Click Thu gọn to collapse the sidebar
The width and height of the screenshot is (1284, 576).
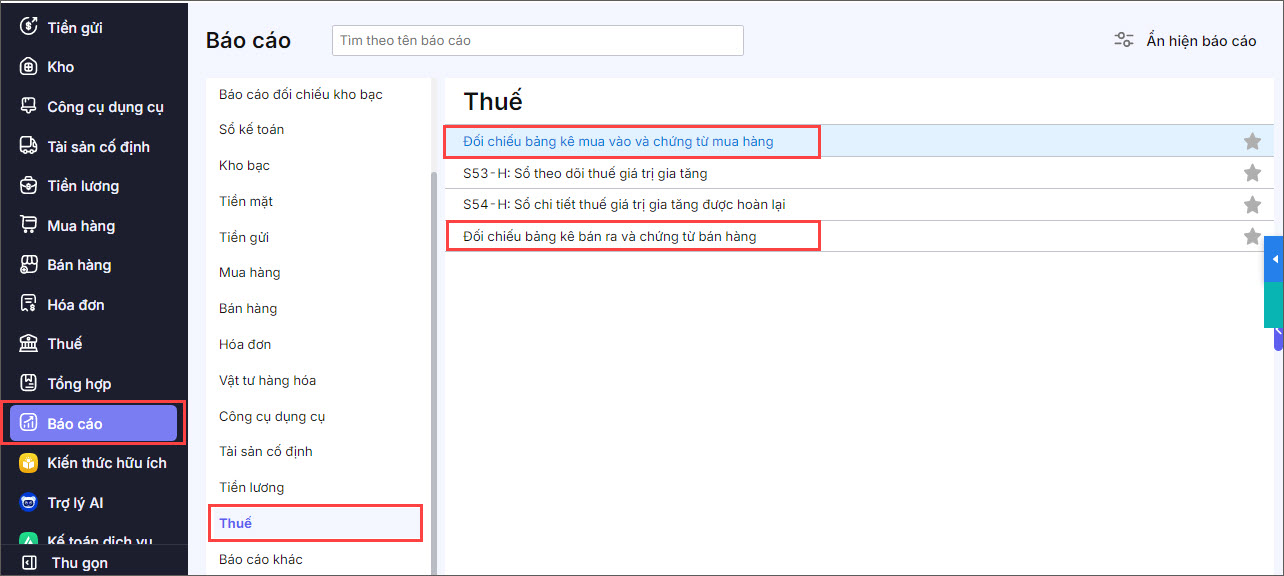(x=80, y=562)
